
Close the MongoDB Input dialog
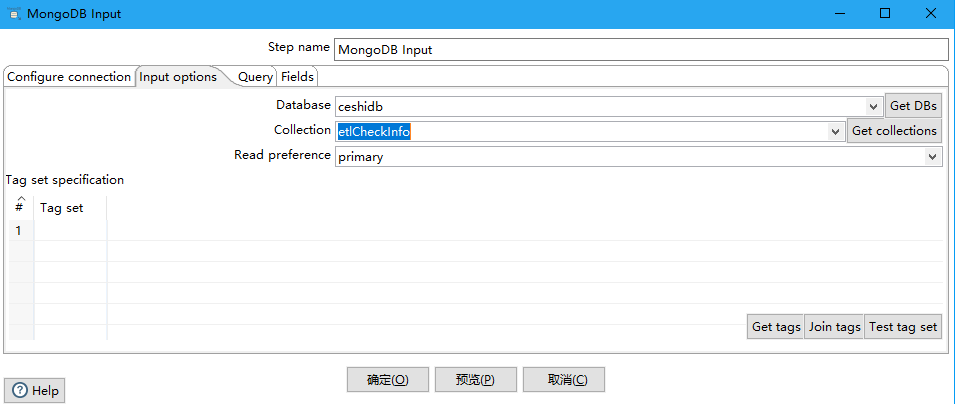tap(931, 13)
